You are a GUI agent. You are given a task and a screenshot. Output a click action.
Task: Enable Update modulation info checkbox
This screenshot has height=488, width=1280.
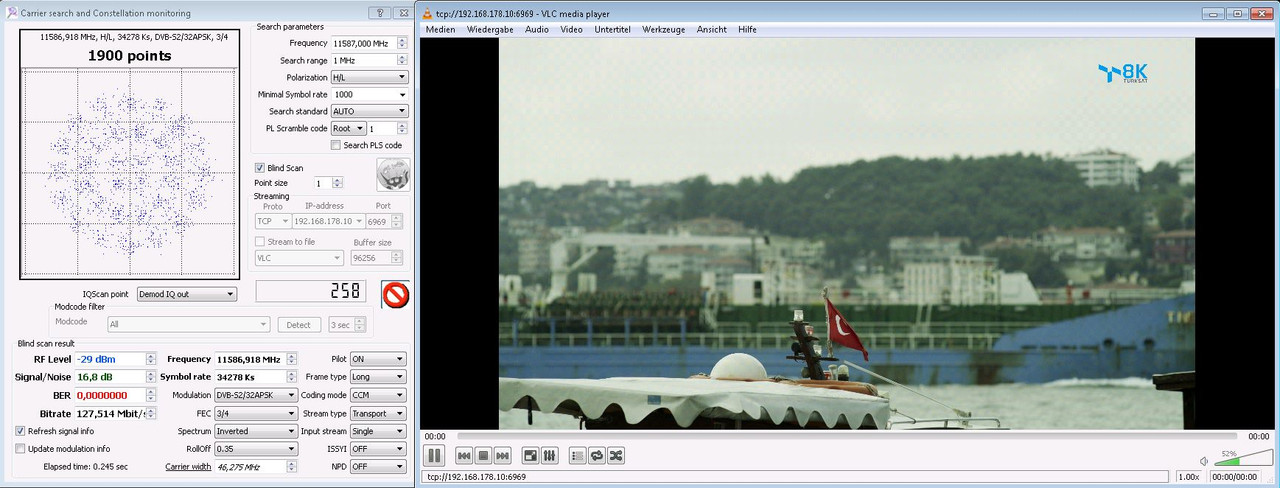(20, 449)
